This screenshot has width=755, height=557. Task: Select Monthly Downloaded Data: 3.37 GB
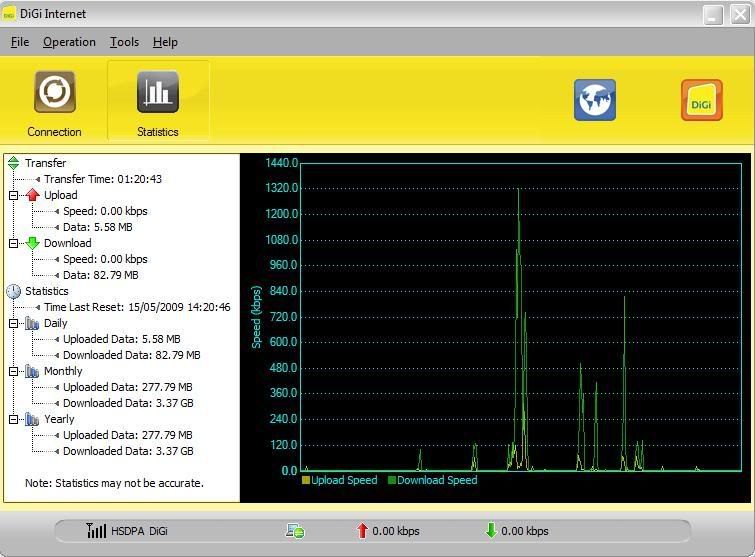[x=128, y=403]
